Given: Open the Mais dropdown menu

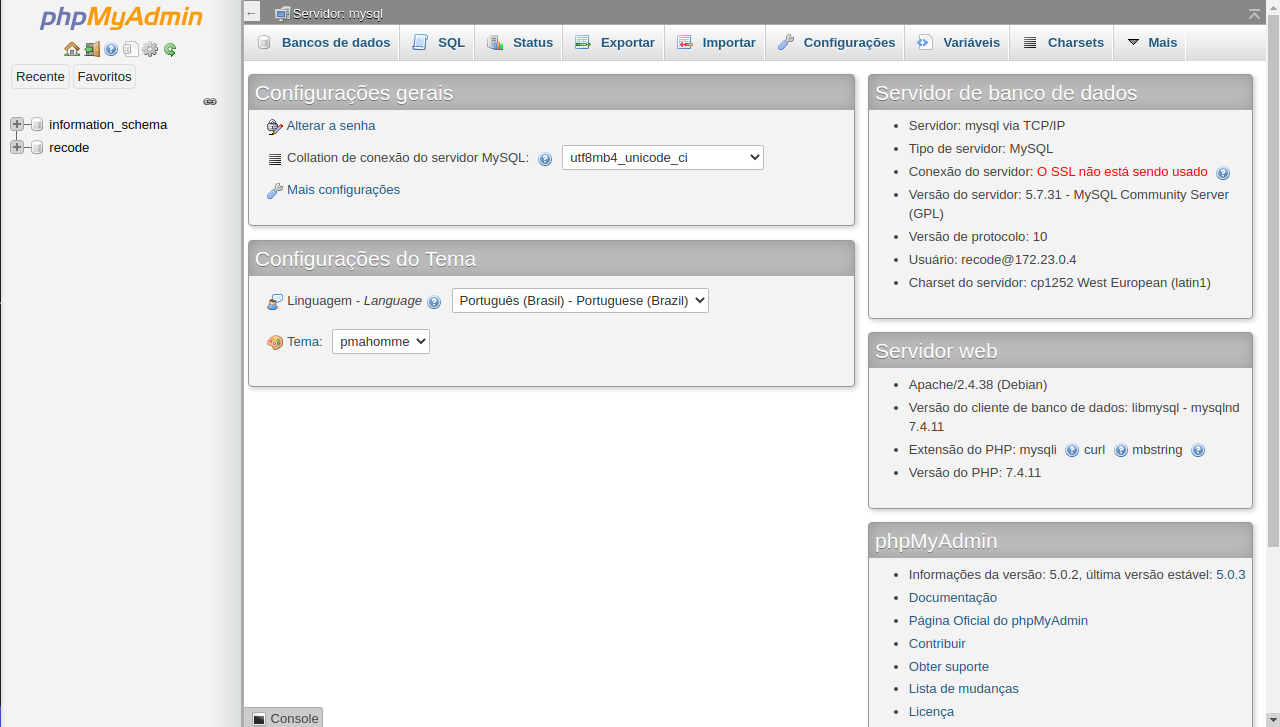Looking at the screenshot, I should 1151,43.
